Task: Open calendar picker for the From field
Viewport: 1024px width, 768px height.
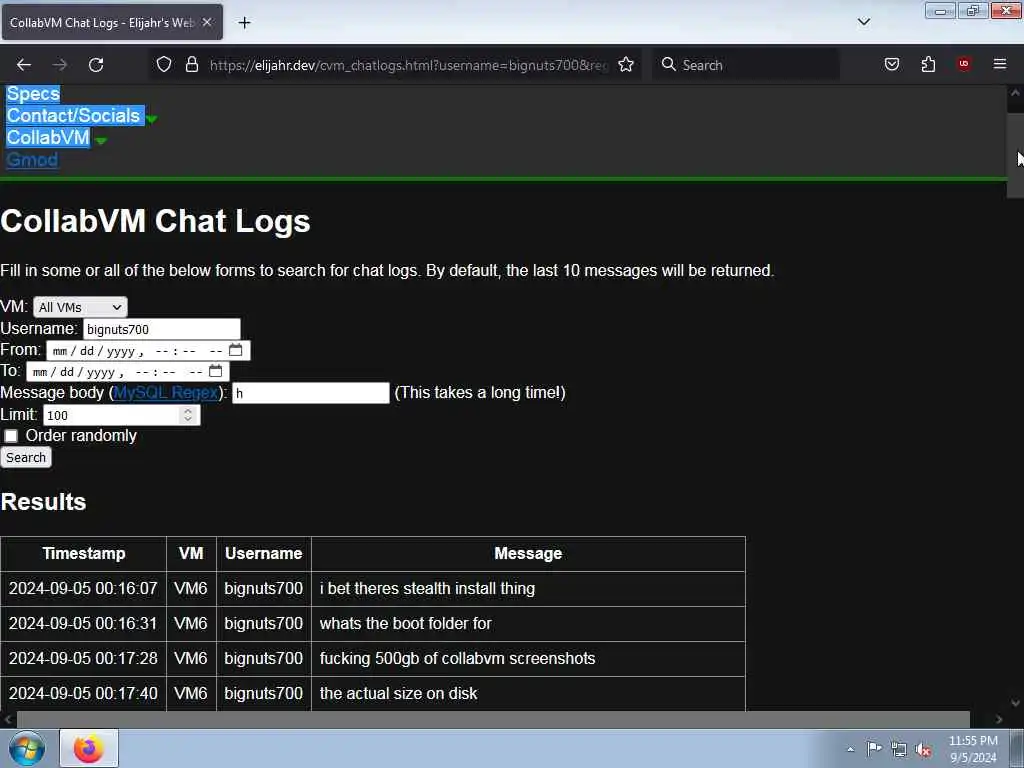Action: pyautogui.click(x=236, y=351)
